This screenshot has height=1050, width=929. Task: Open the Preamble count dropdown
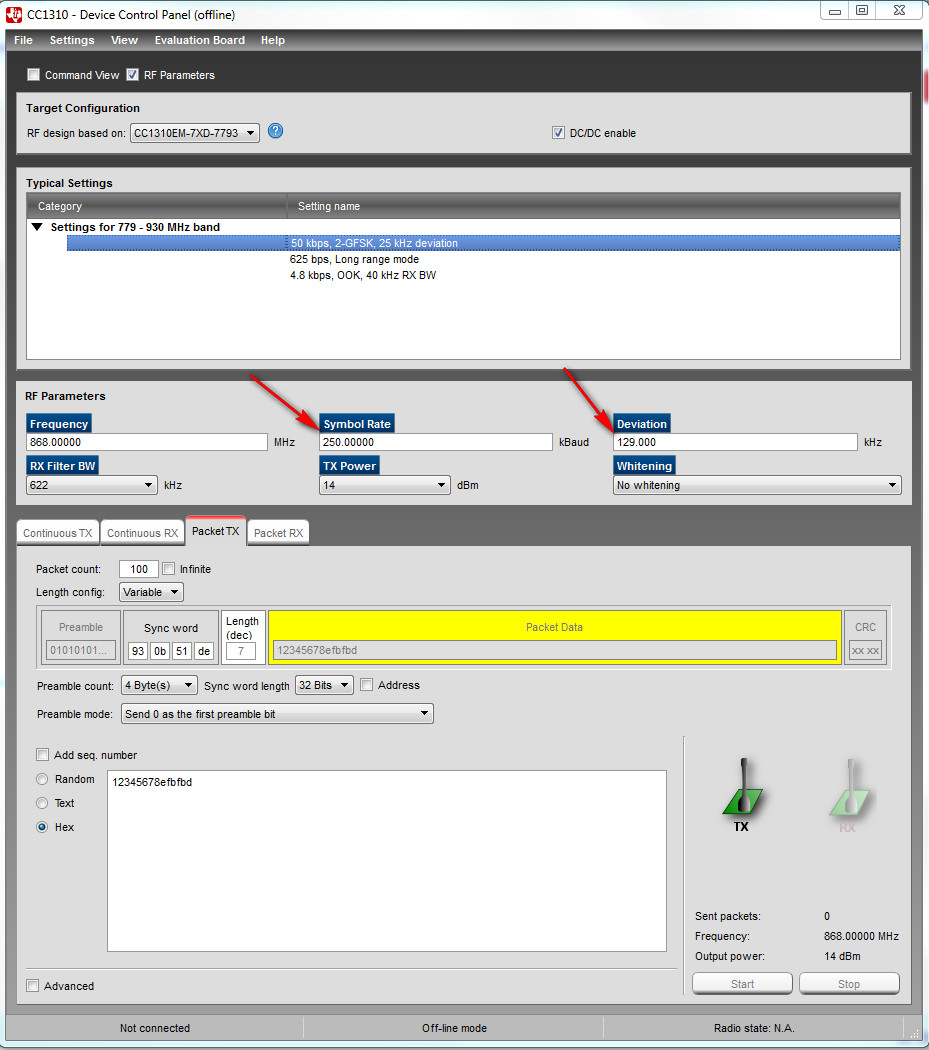[x=159, y=685]
